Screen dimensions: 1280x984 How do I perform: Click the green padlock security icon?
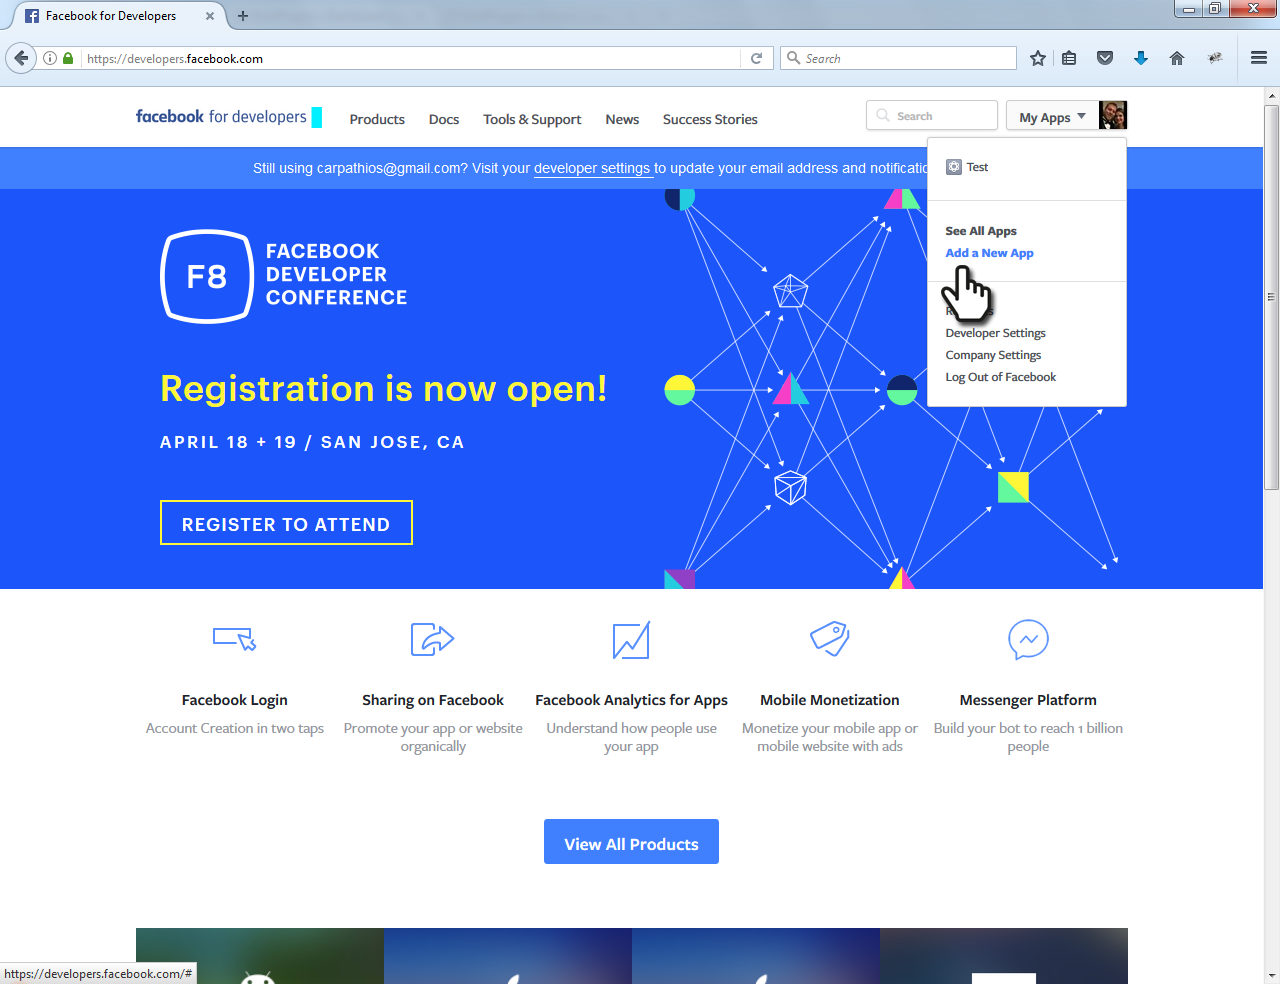[68, 58]
